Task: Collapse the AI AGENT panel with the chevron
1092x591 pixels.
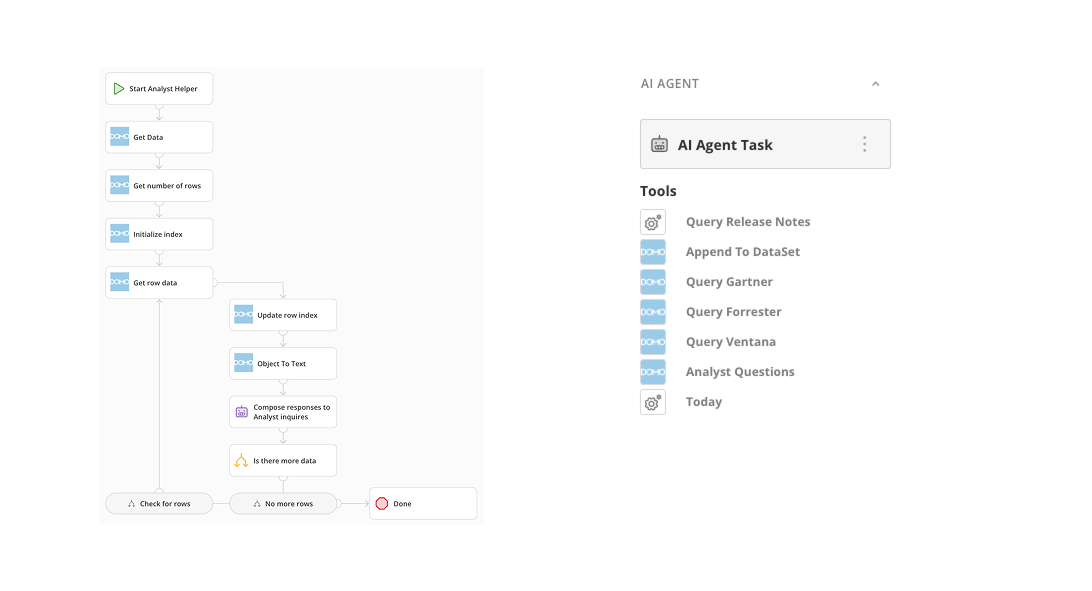Action: [x=876, y=83]
